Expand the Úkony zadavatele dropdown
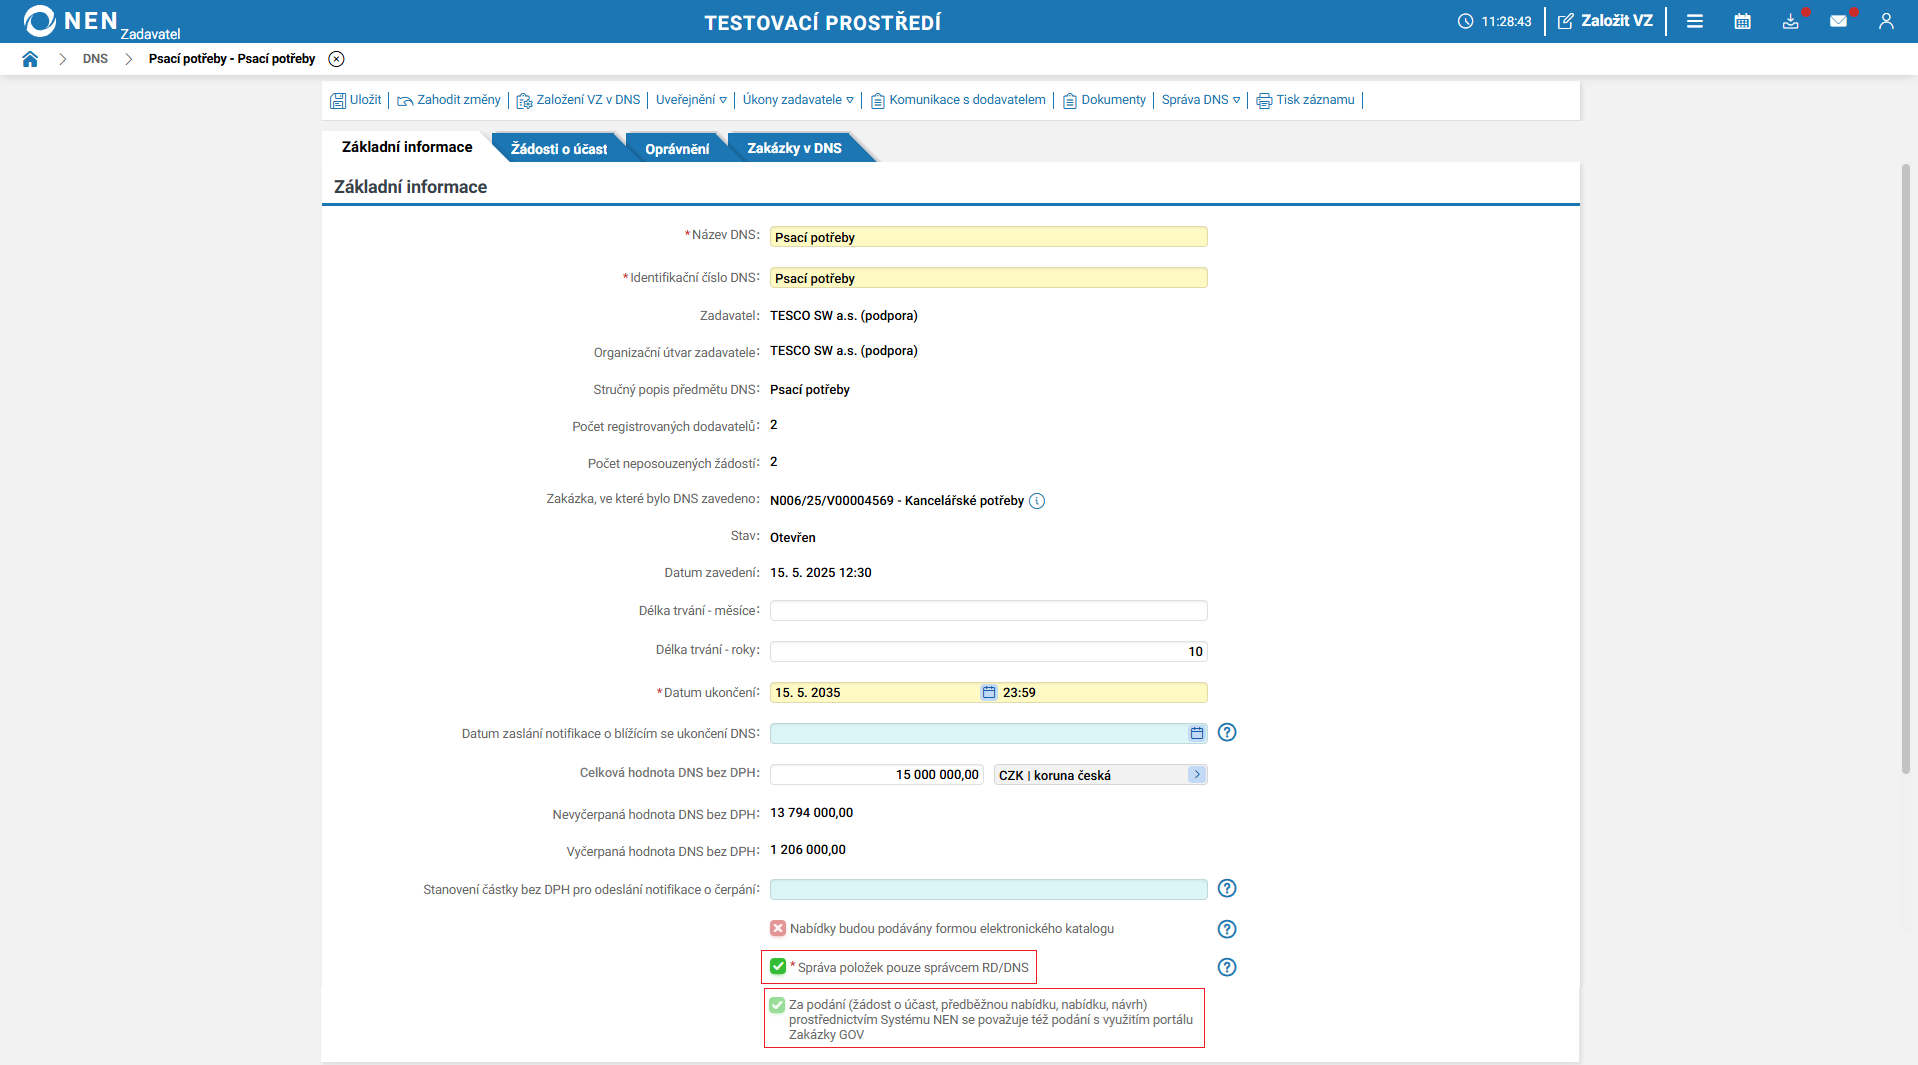This screenshot has width=1918, height=1065. 798,100
